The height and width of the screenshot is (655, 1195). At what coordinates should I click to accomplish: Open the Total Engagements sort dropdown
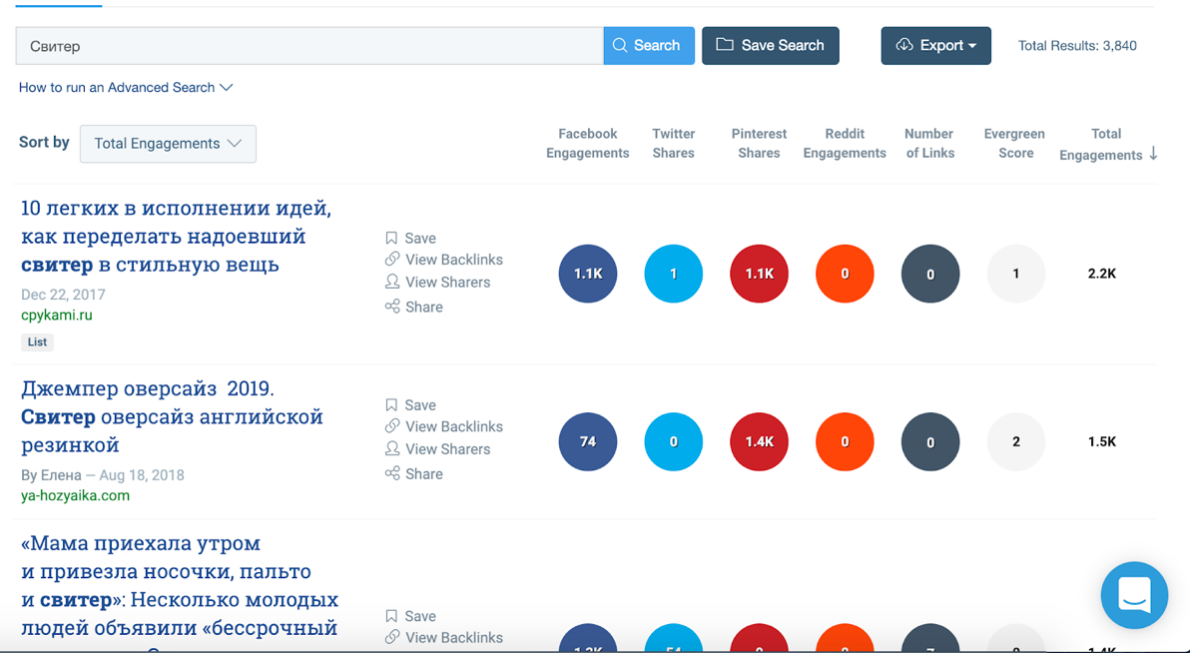pos(168,144)
